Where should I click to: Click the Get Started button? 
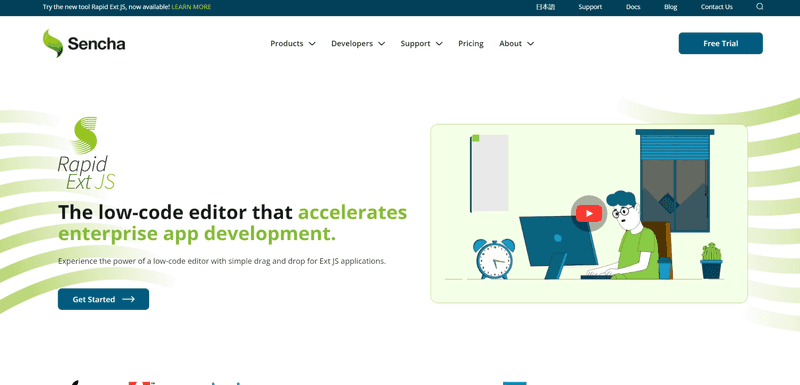point(104,299)
